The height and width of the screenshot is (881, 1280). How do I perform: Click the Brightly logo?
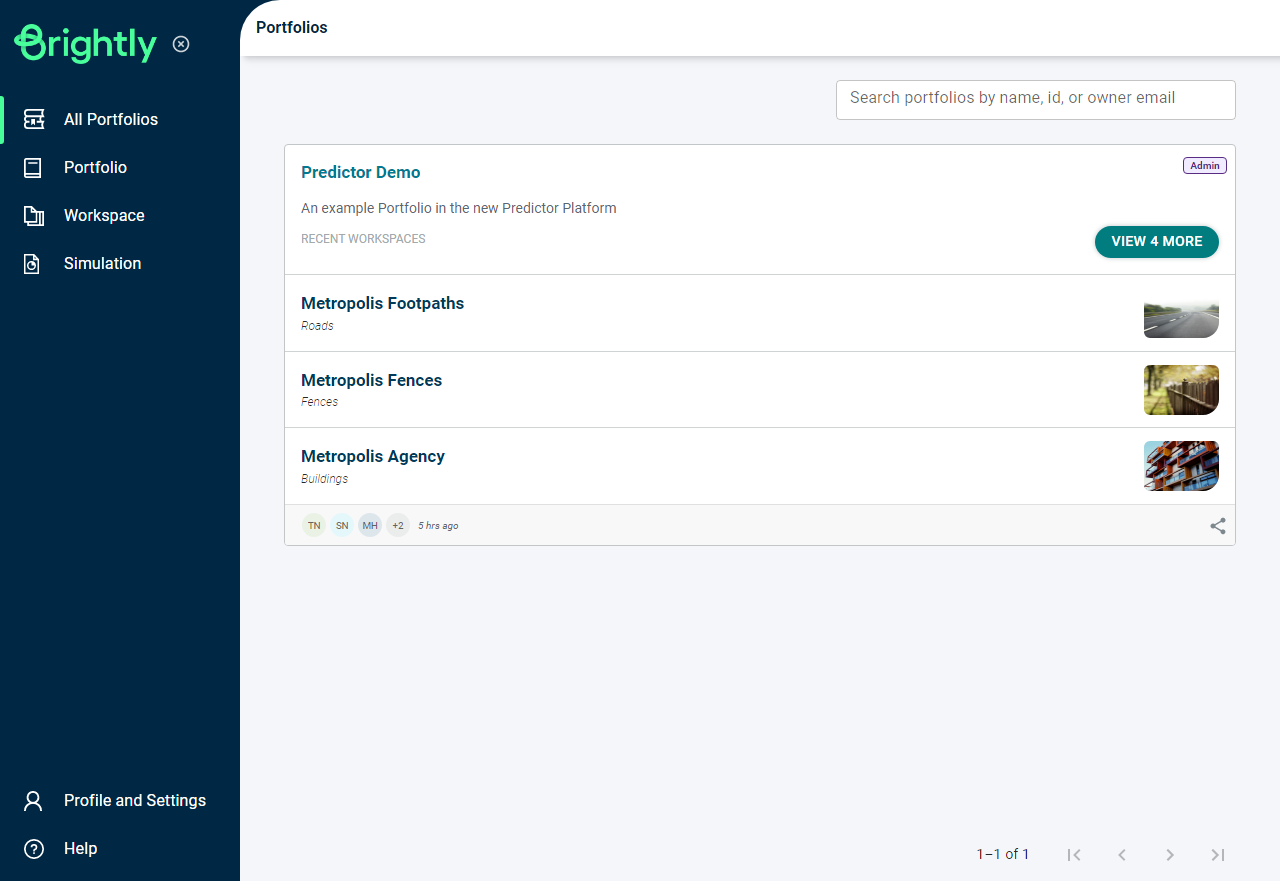(85, 43)
